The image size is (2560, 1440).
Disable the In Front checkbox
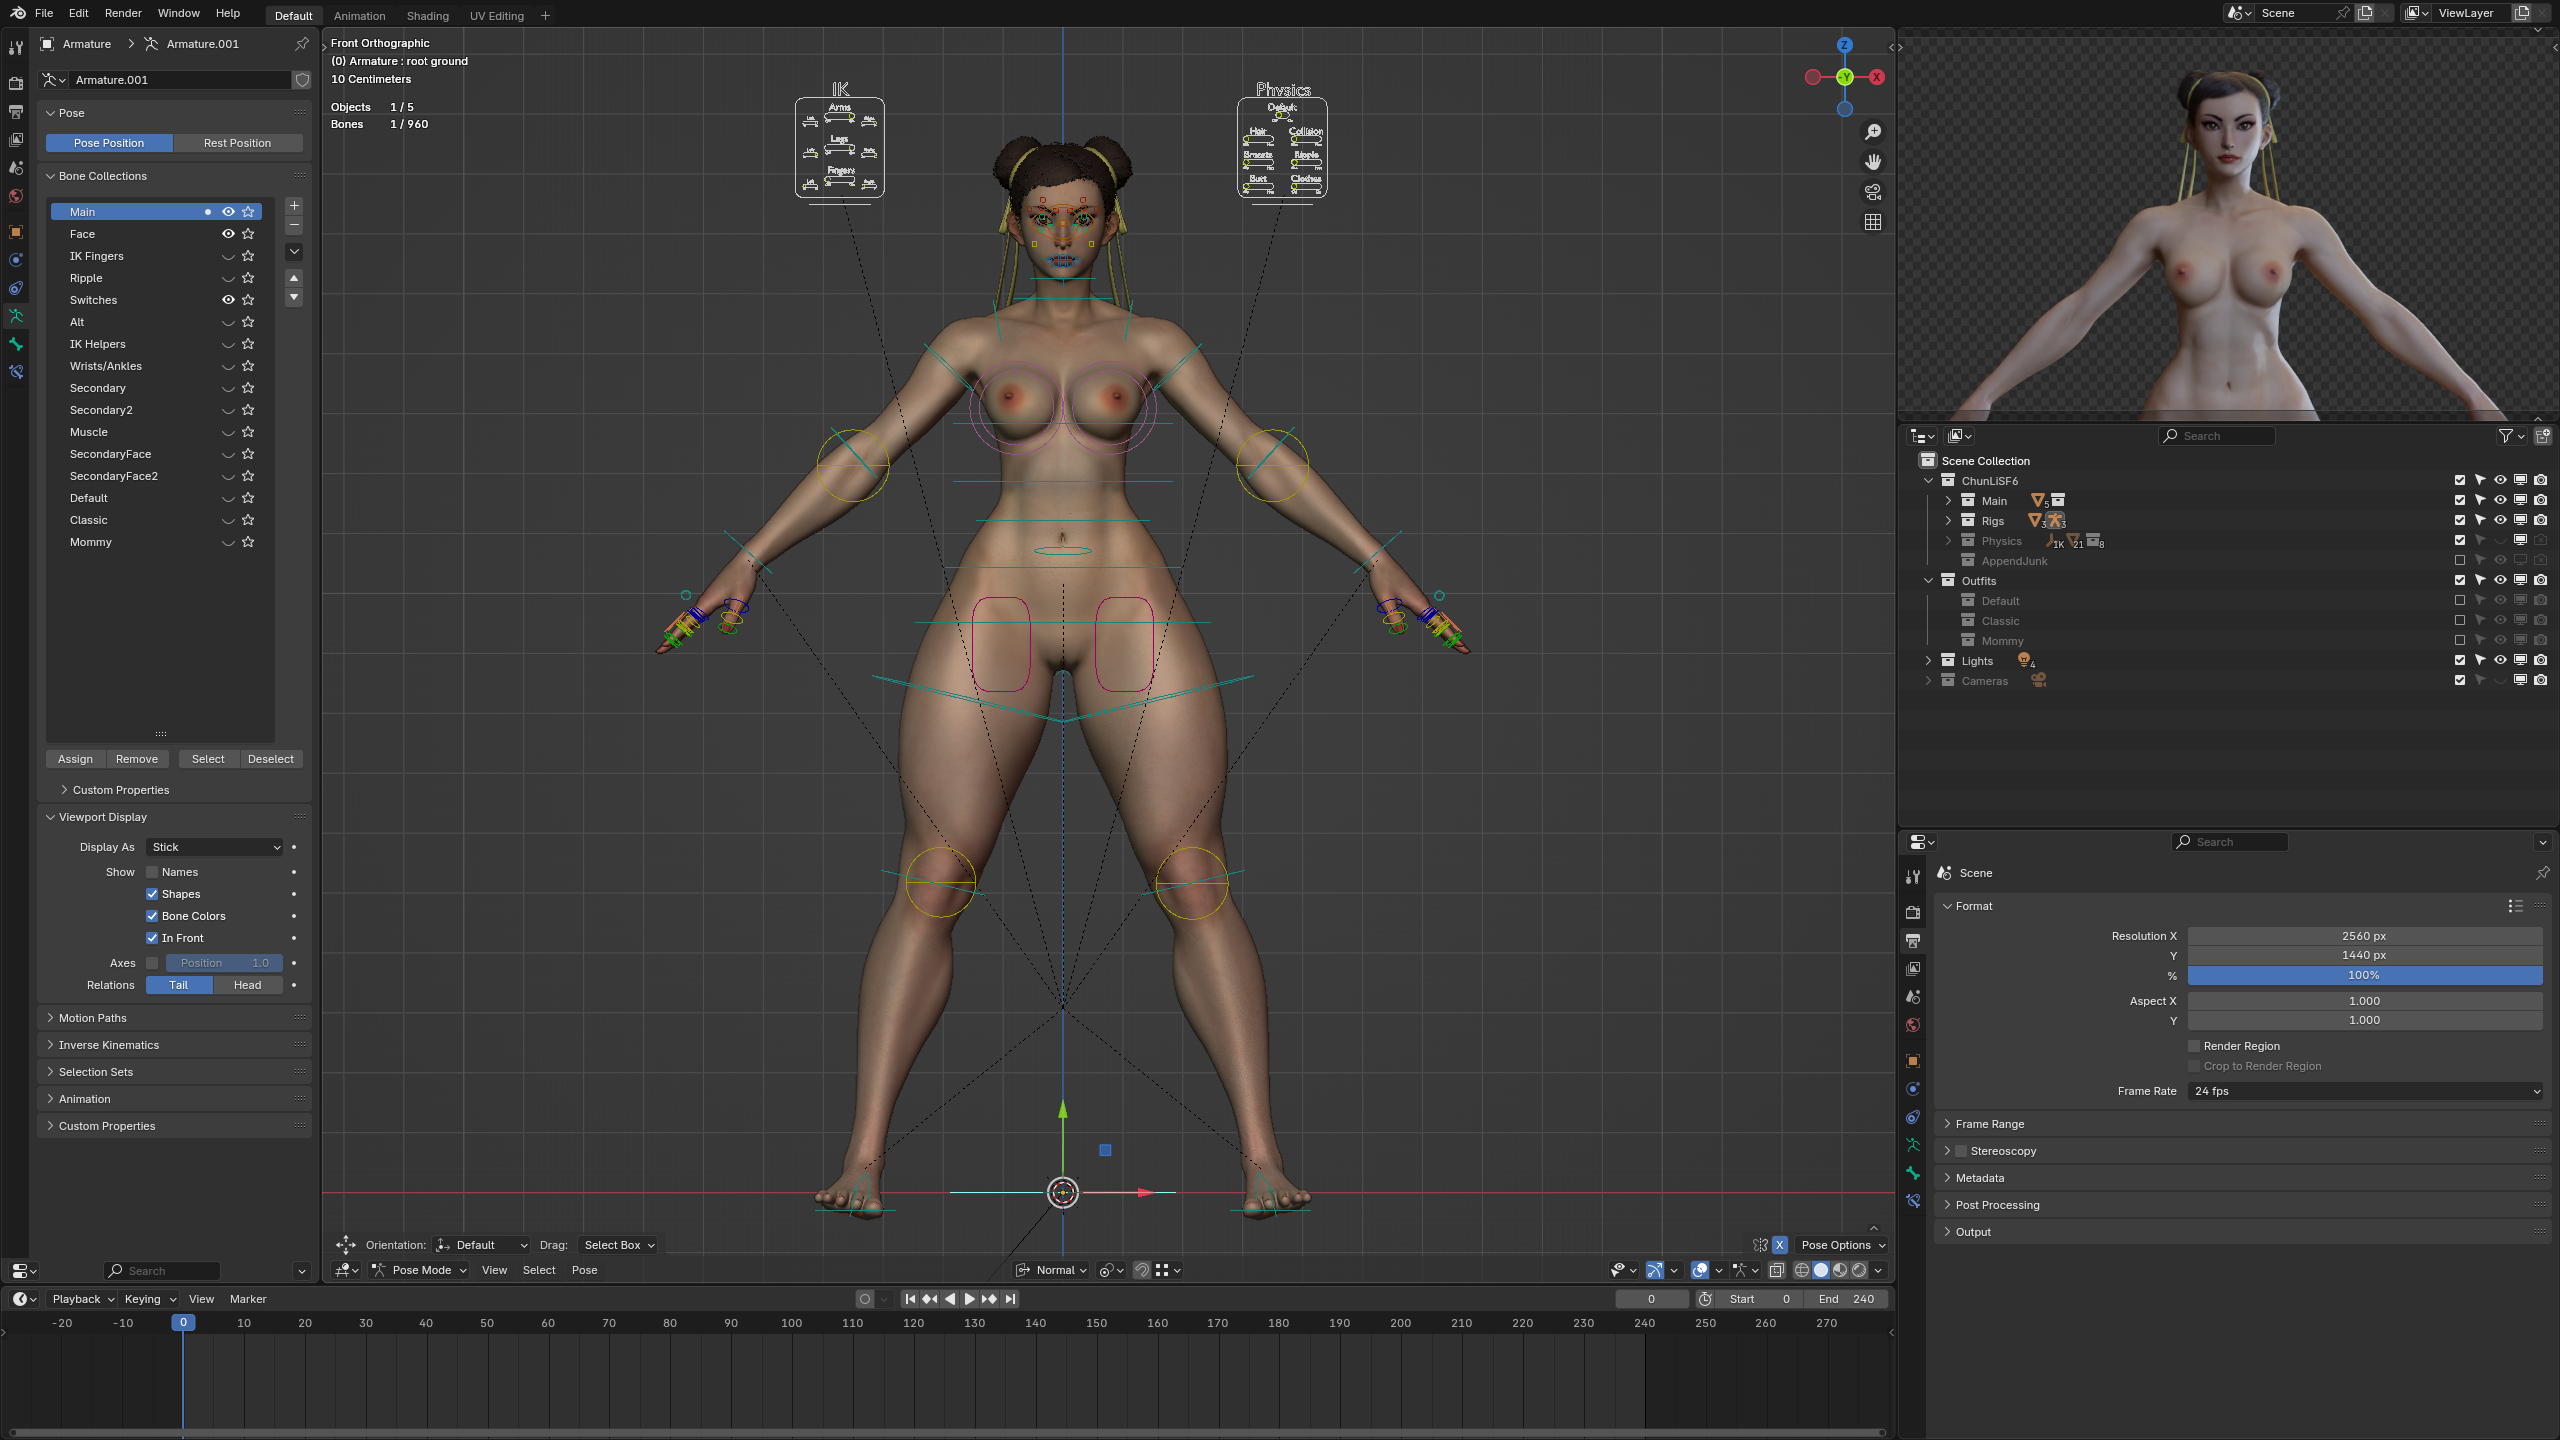tap(152, 938)
